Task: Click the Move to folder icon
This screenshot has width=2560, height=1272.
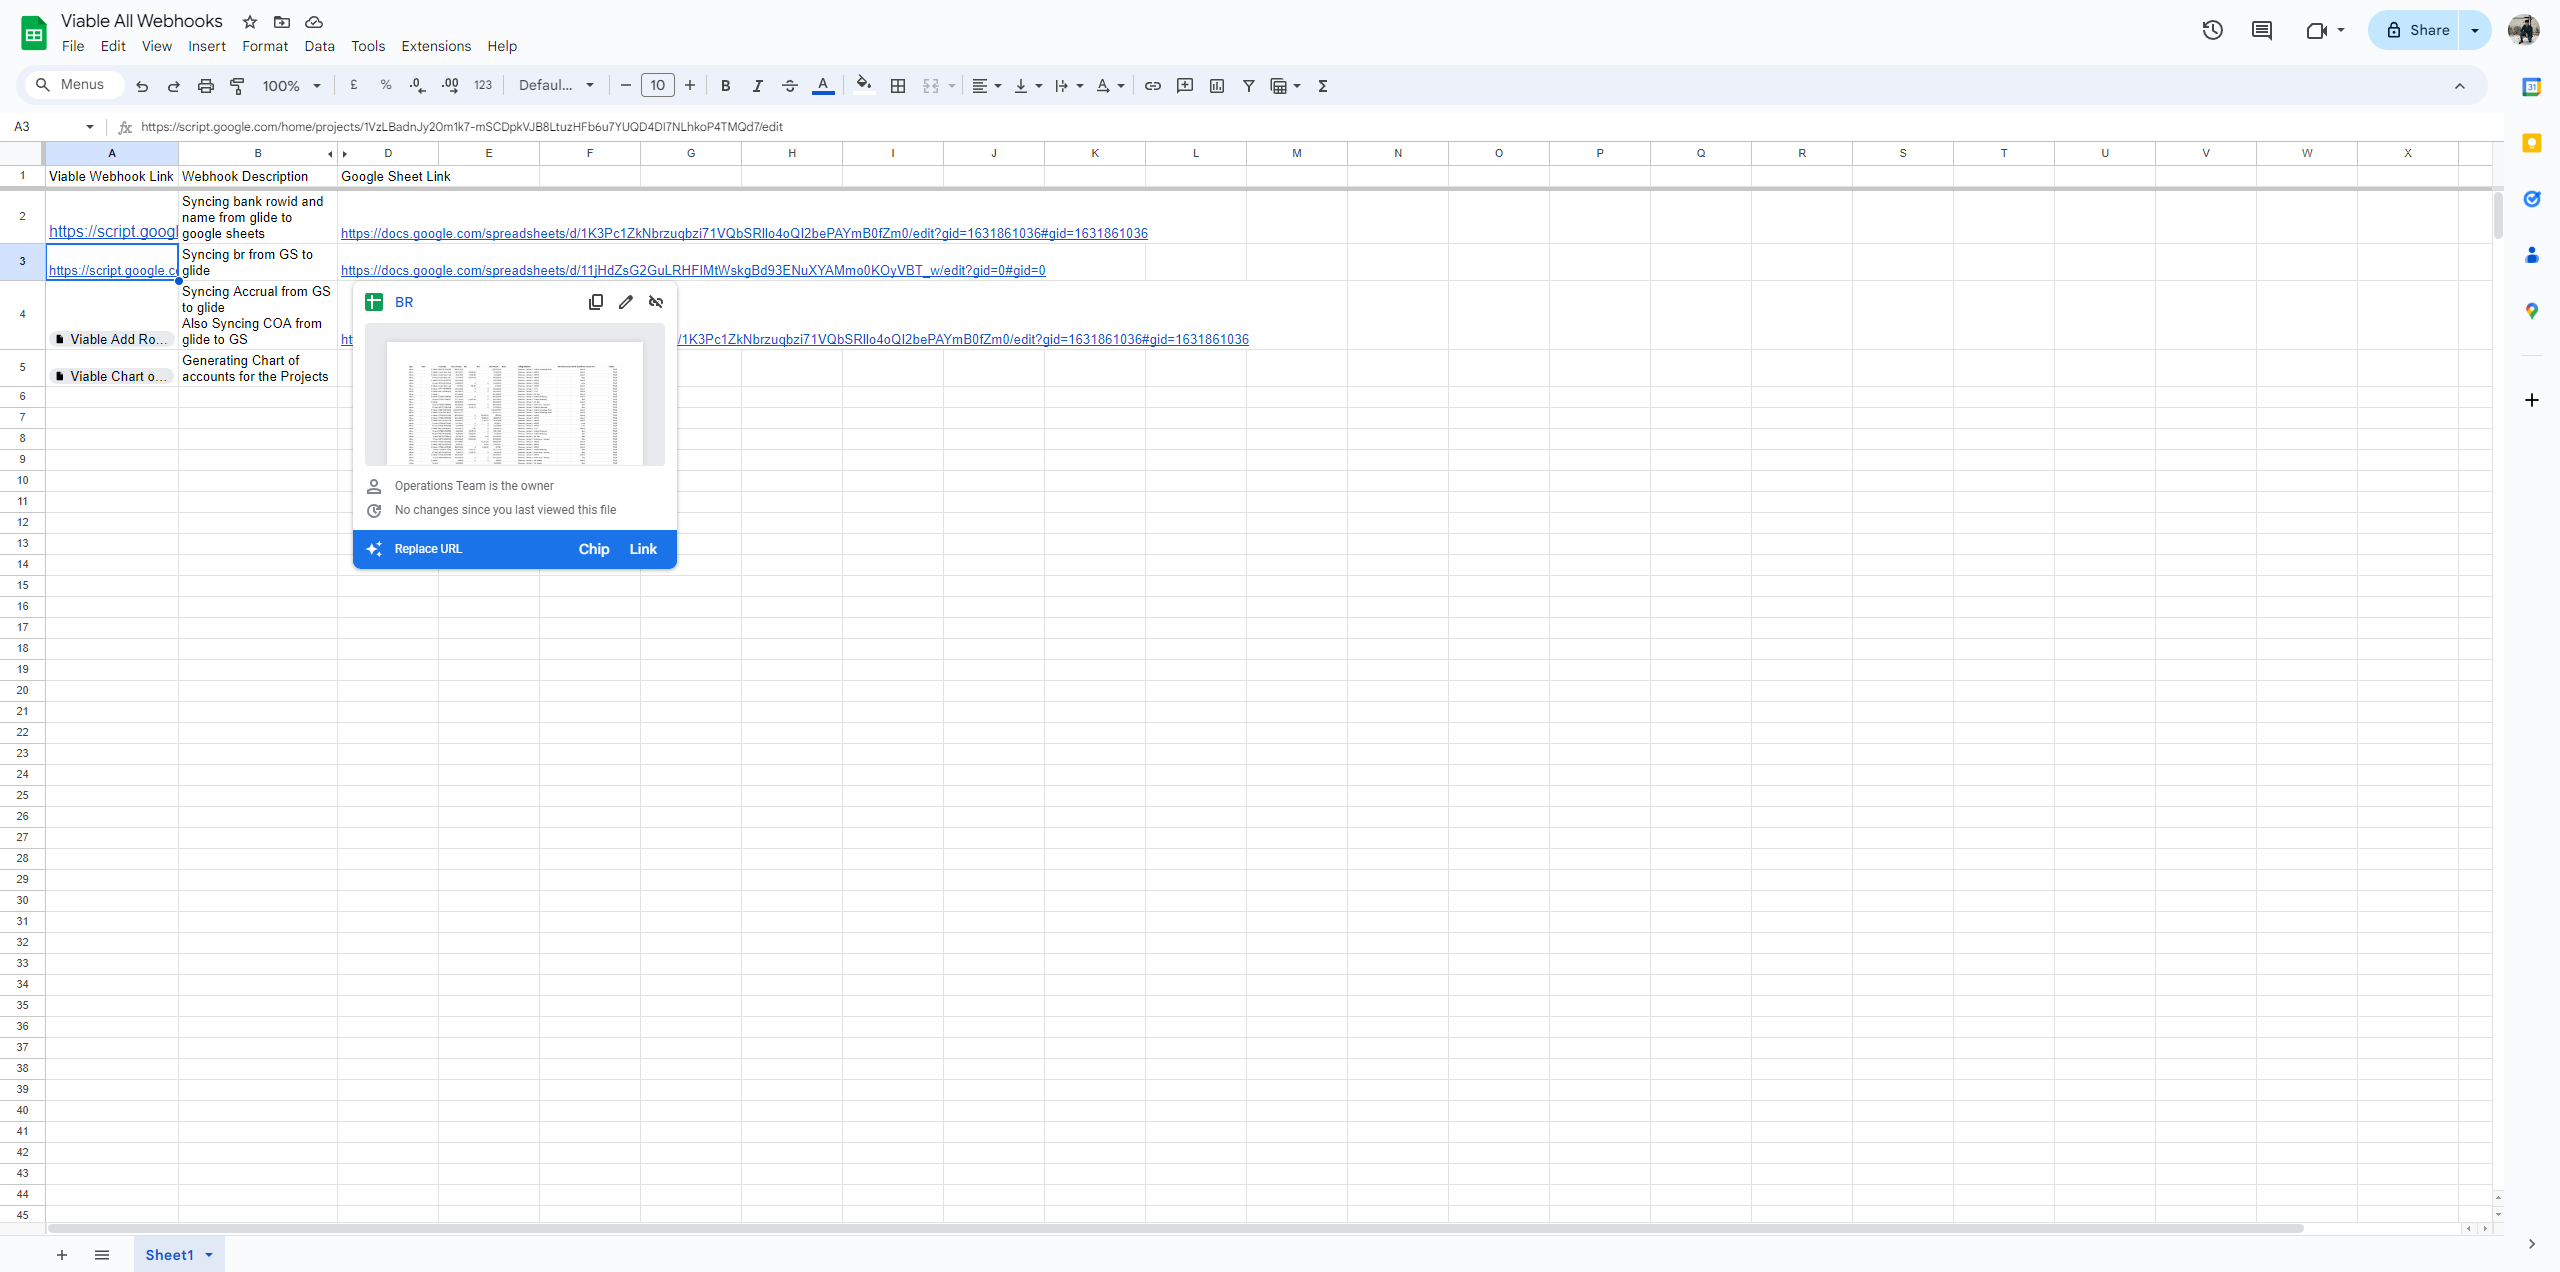Action: (282, 22)
